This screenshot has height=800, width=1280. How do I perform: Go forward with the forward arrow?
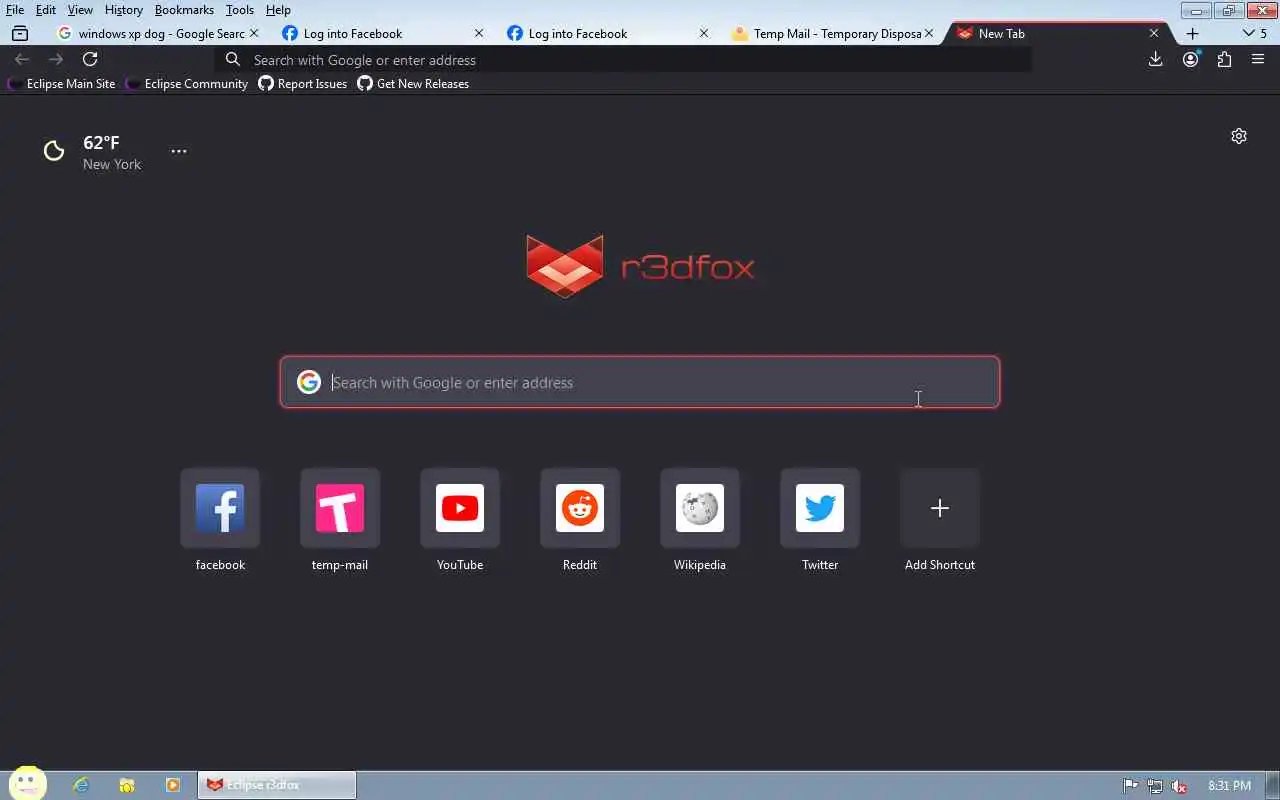coord(56,59)
